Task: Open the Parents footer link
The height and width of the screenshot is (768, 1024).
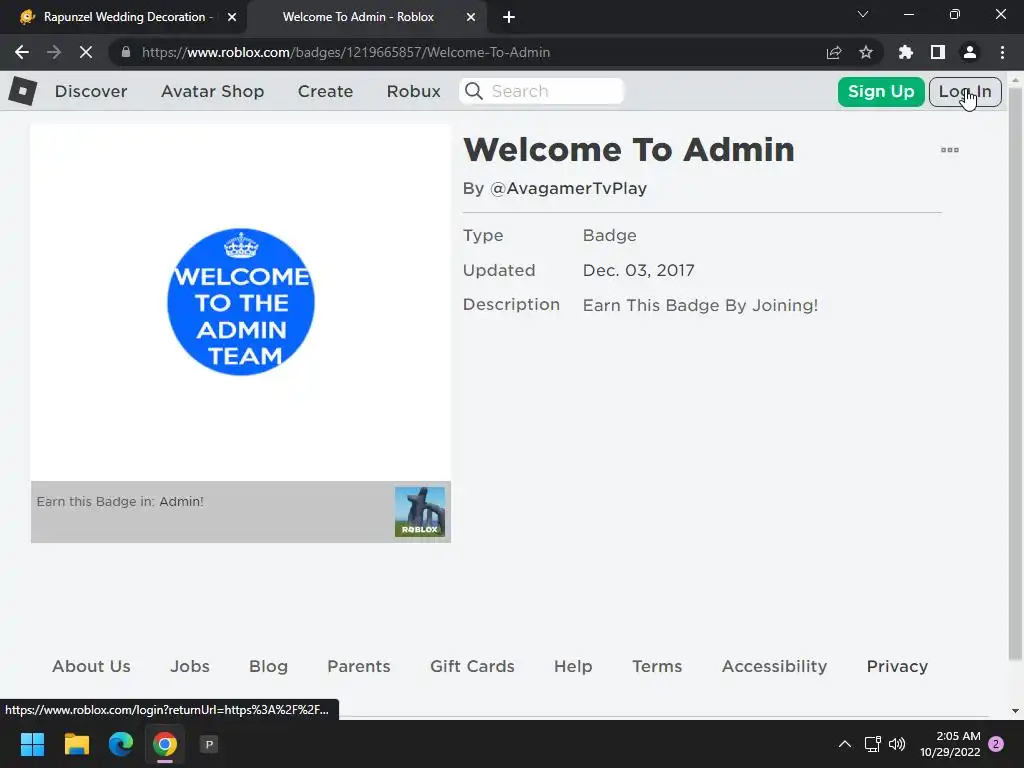Action: (x=359, y=666)
